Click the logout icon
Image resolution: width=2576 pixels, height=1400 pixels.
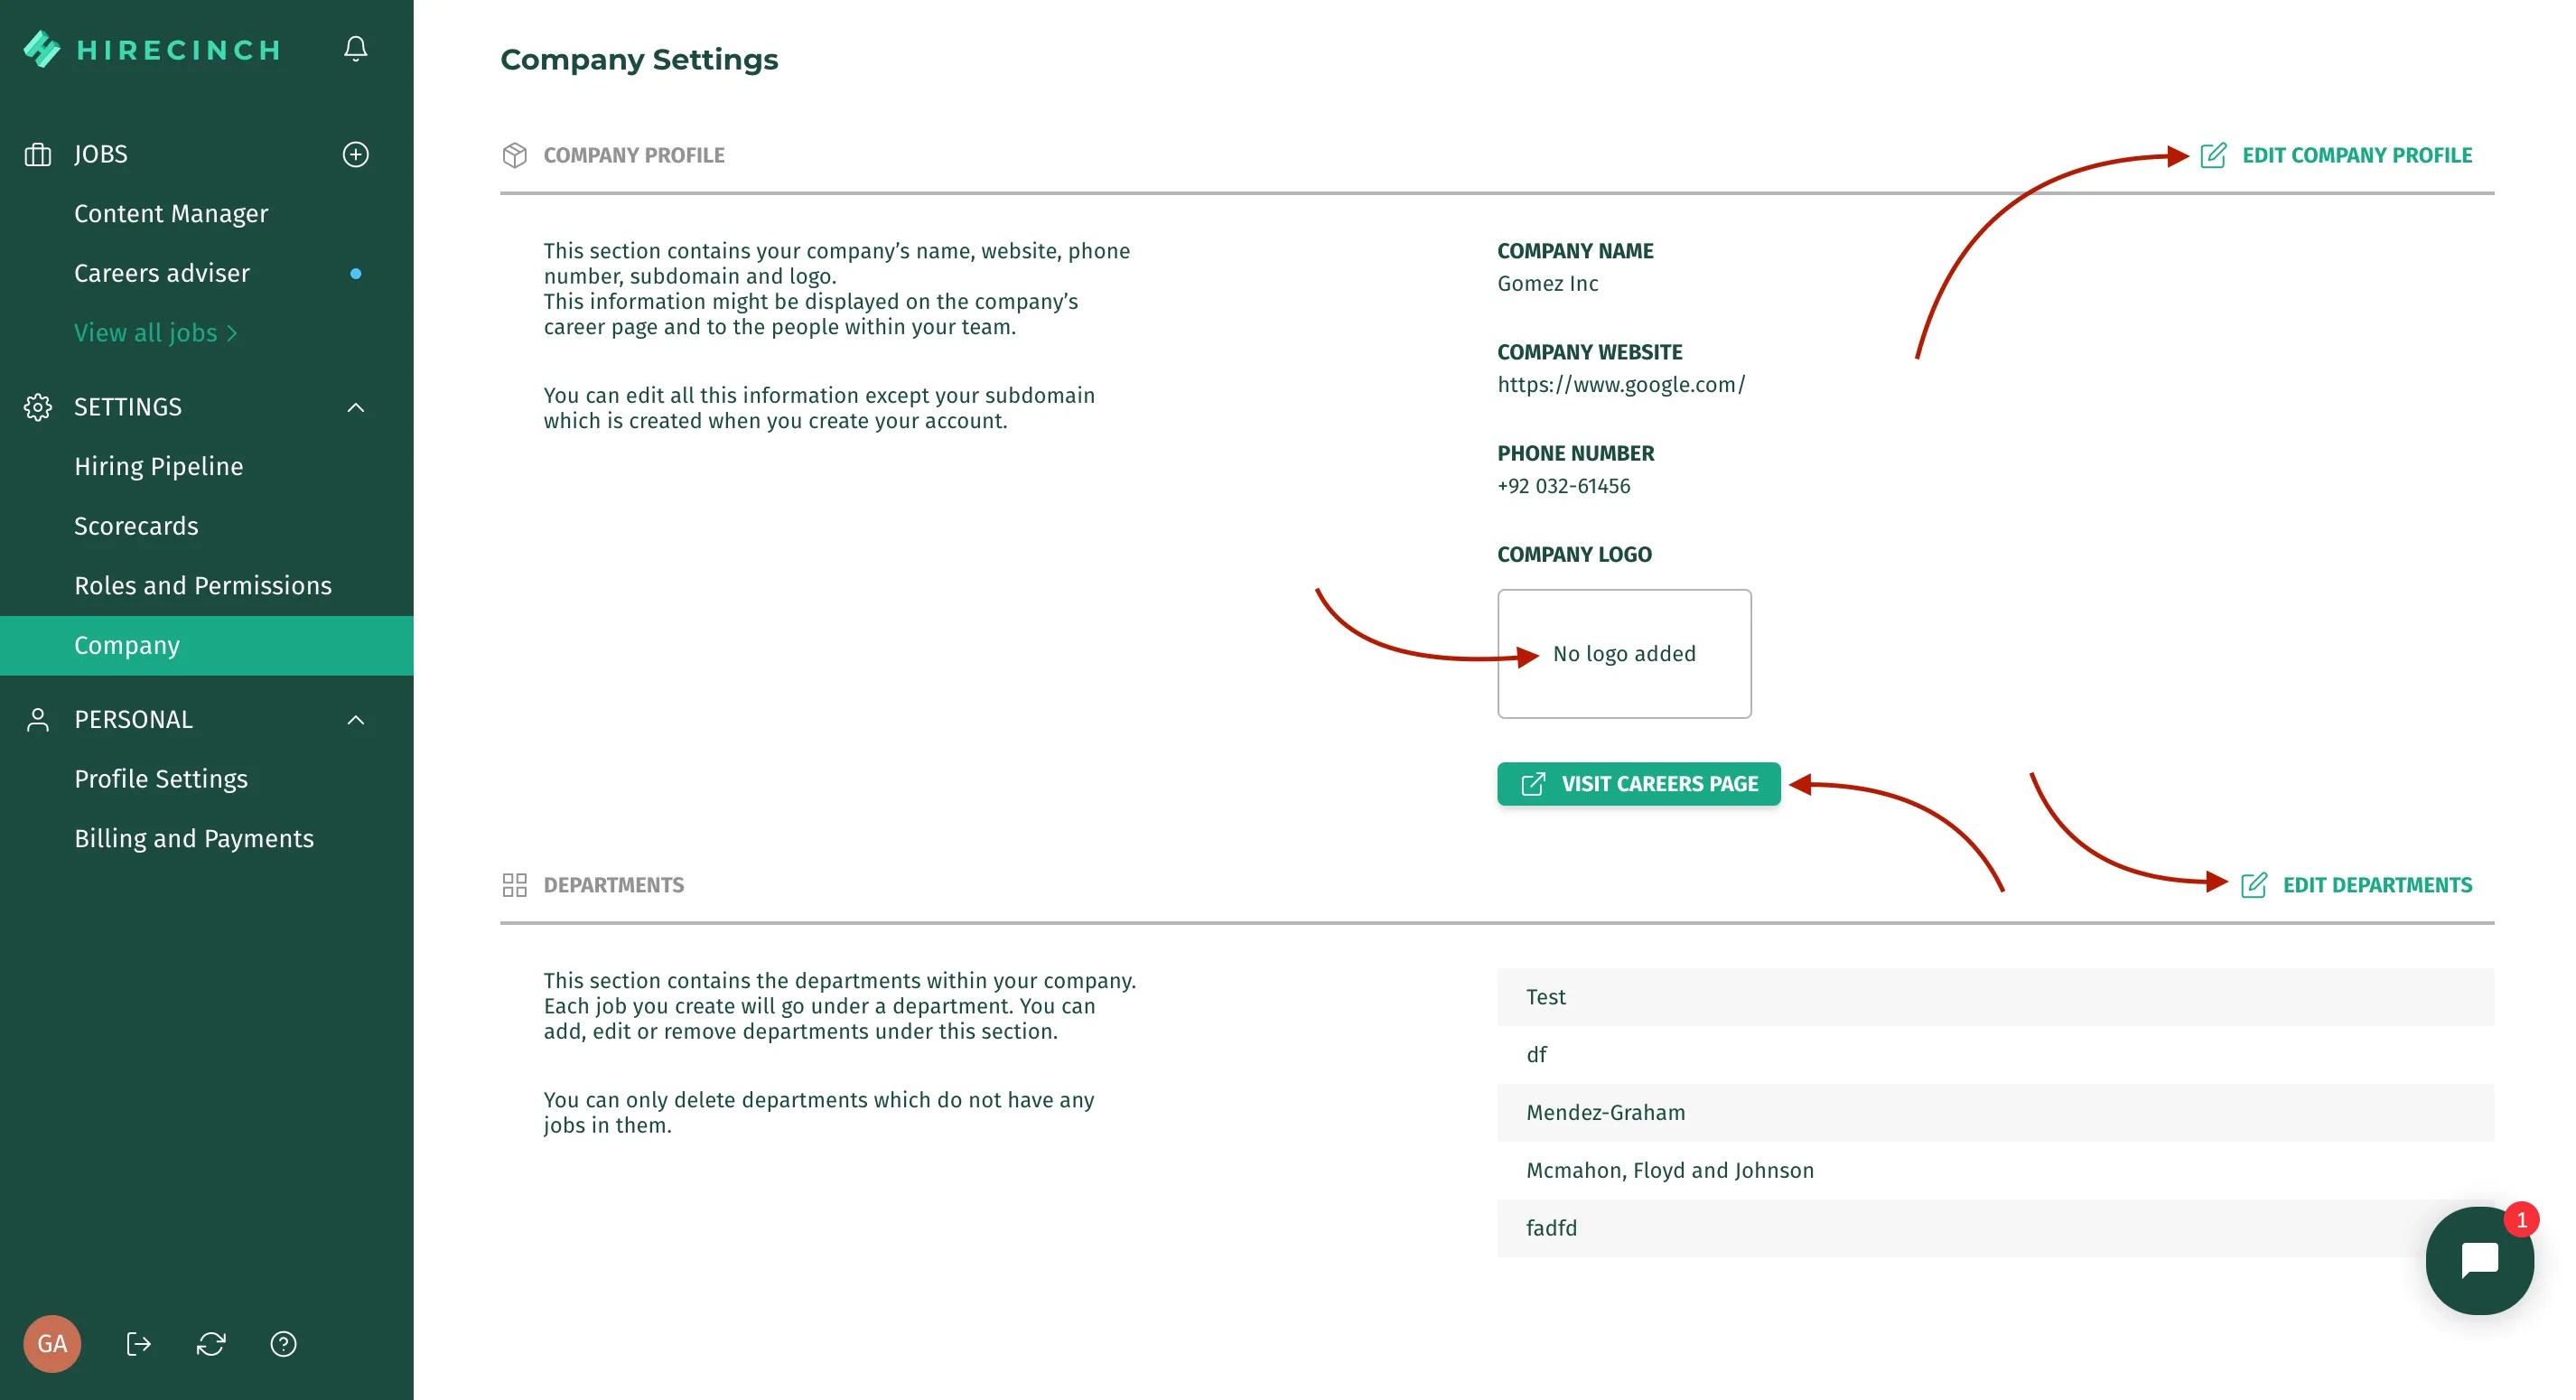click(138, 1343)
